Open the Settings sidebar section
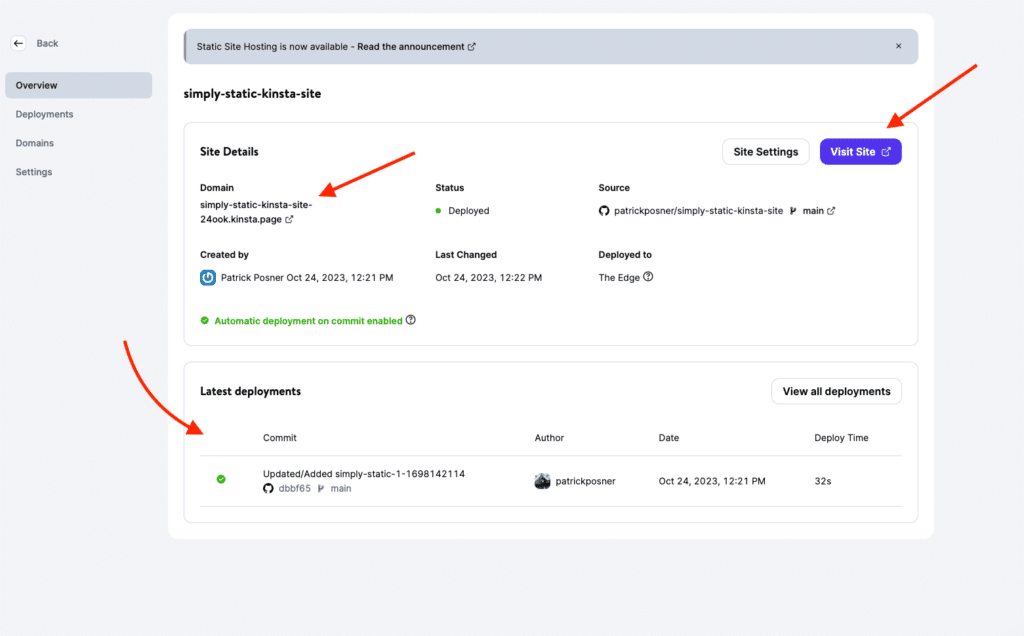 tap(34, 172)
